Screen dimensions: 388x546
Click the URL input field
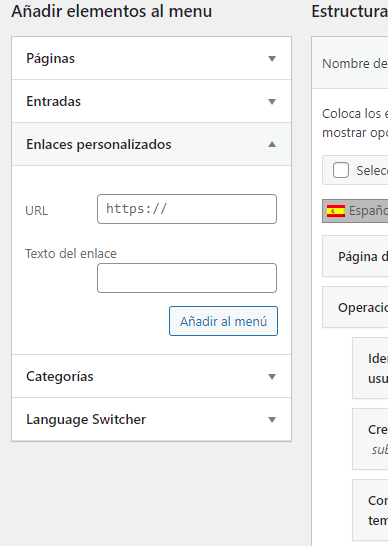[x=187, y=209]
